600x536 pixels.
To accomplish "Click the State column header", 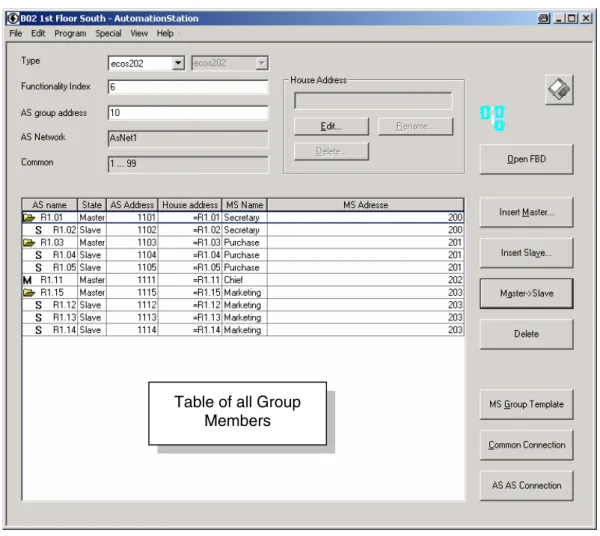I will pos(92,205).
